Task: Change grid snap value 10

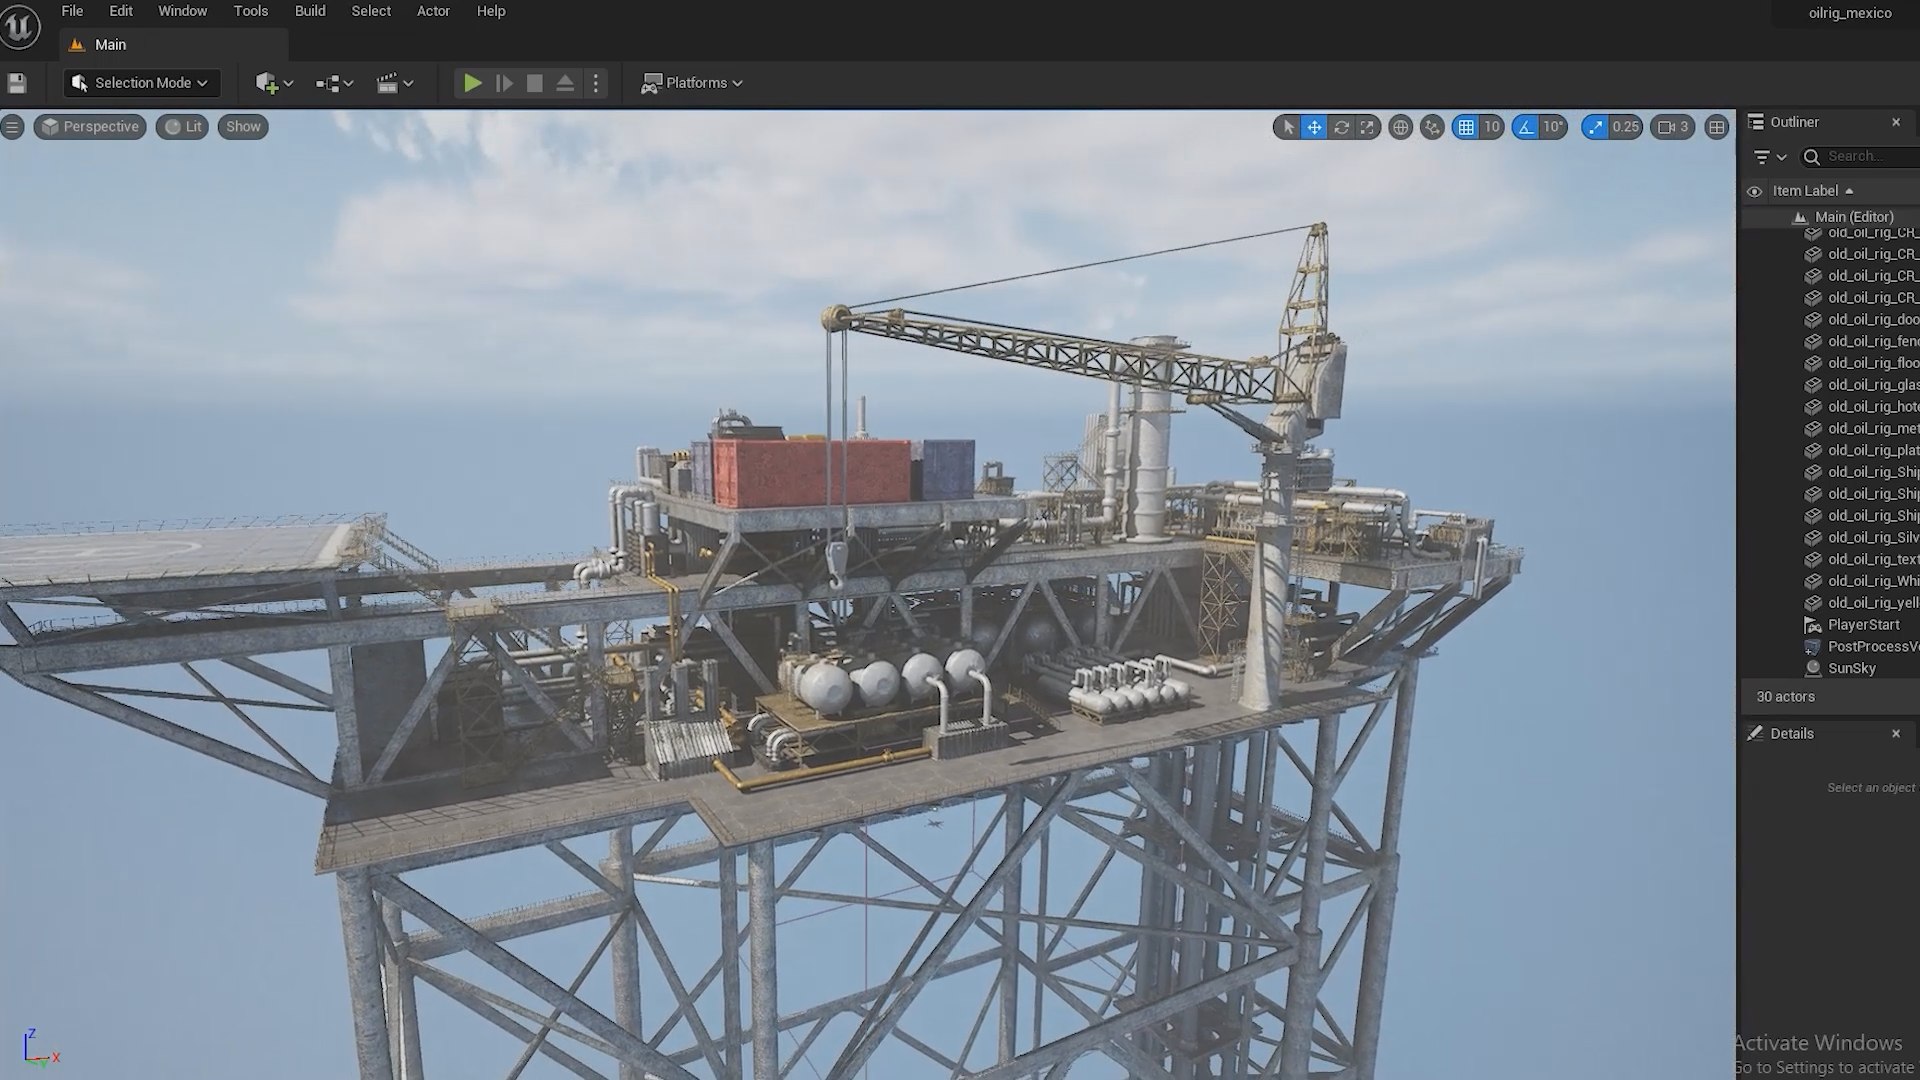Action: pos(1491,127)
